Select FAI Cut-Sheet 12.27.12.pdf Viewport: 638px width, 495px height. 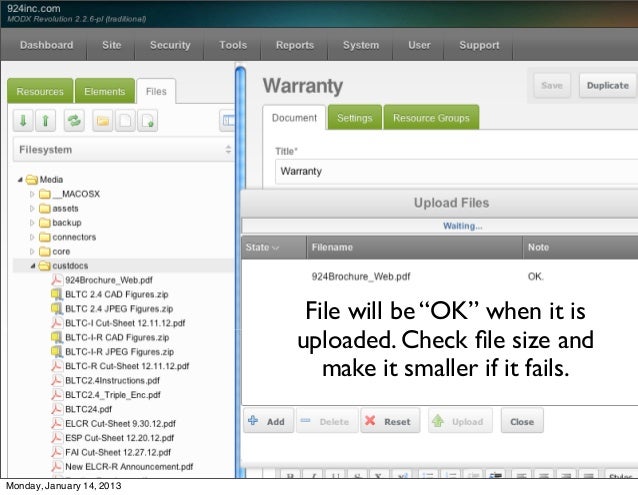pos(118,452)
